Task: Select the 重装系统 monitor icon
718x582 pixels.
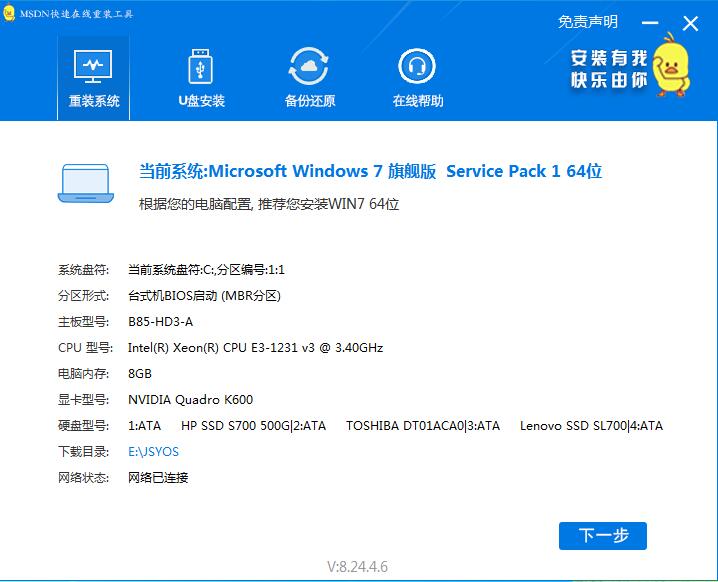Action: [93, 66]
